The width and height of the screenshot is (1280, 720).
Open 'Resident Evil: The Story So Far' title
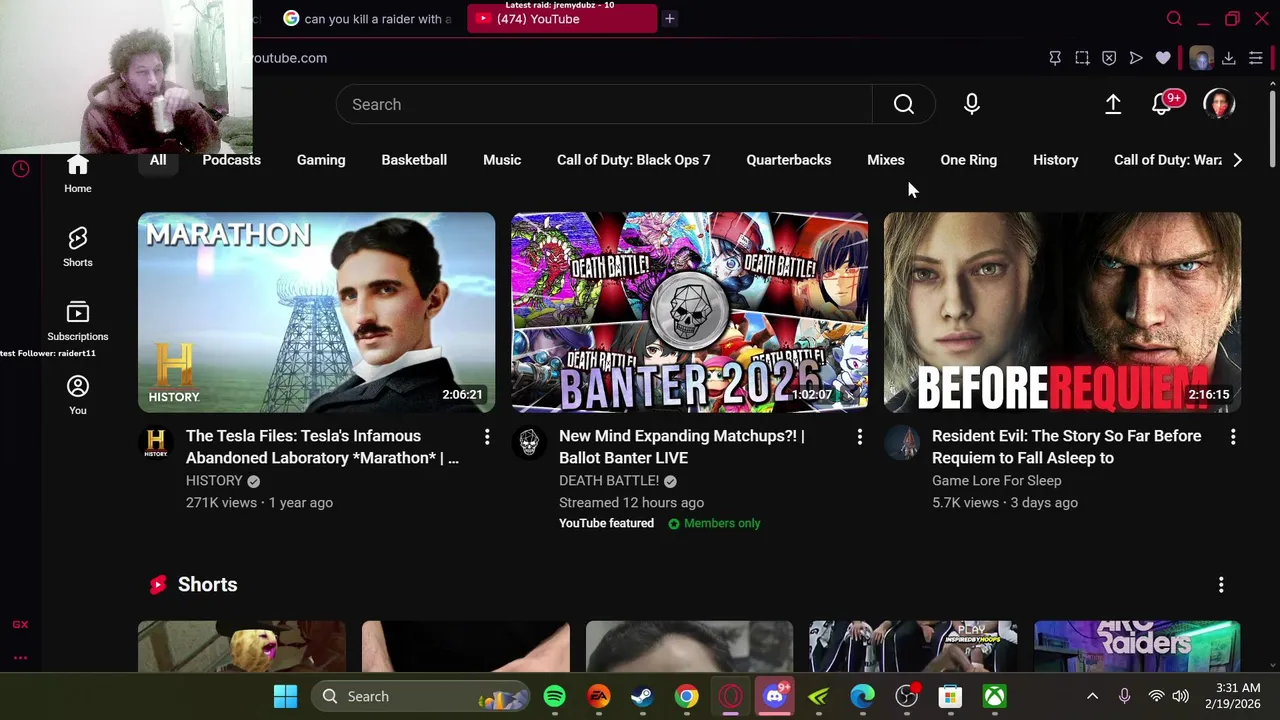pos(1066,447)
